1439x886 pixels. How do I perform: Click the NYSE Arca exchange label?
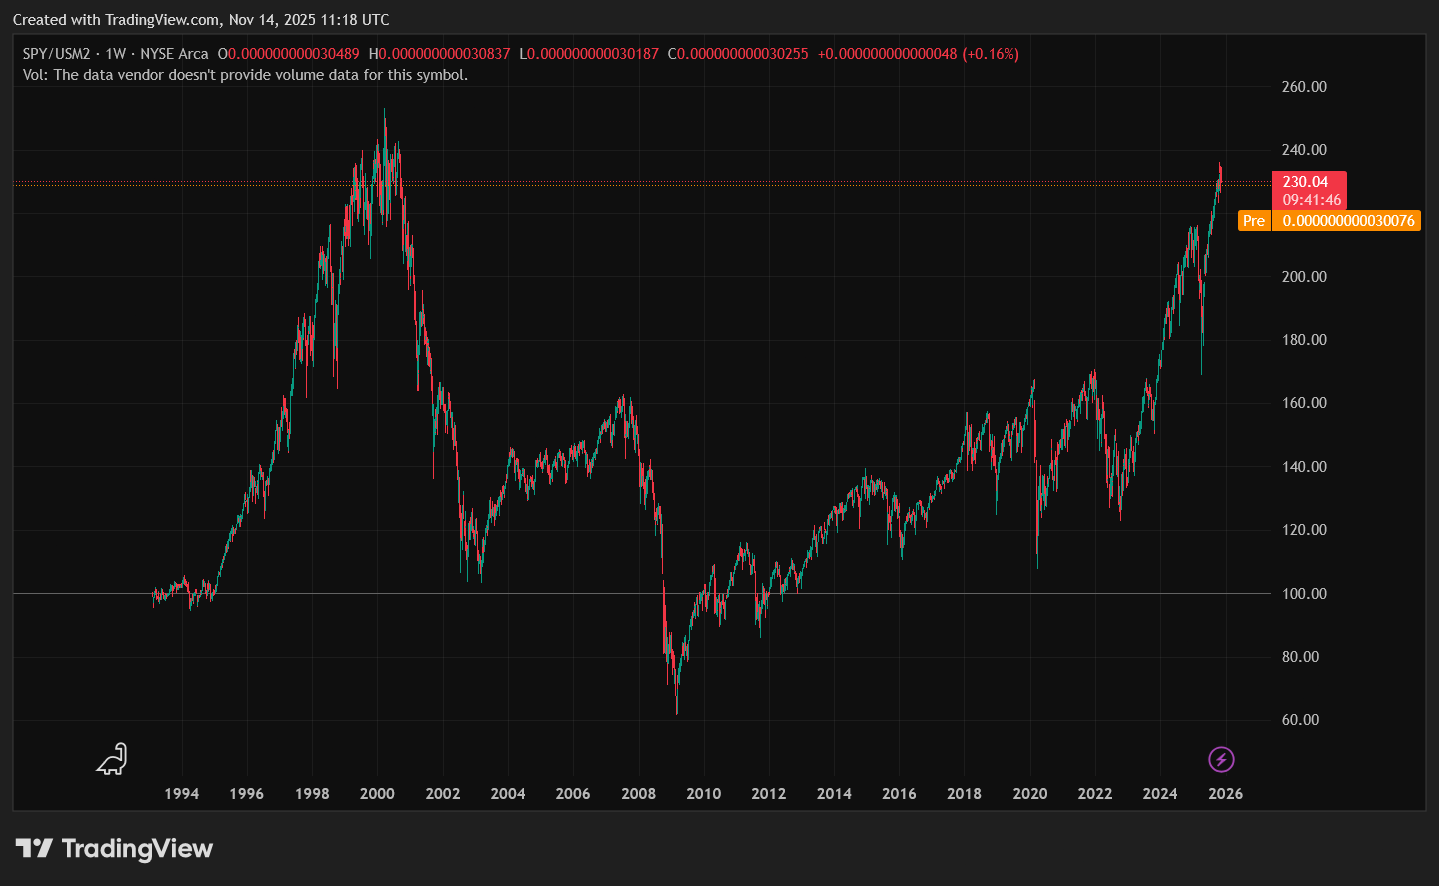point(174,54)
